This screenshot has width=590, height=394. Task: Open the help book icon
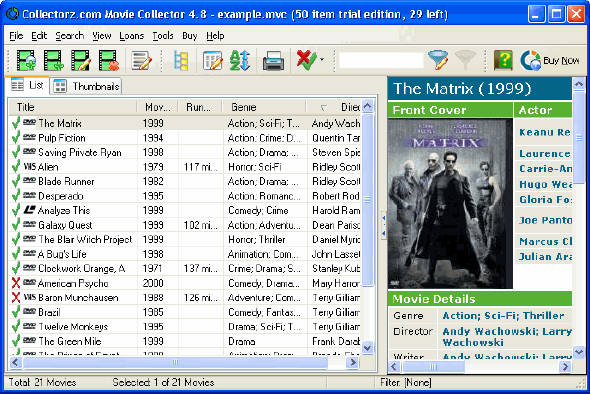coord(503,60)
